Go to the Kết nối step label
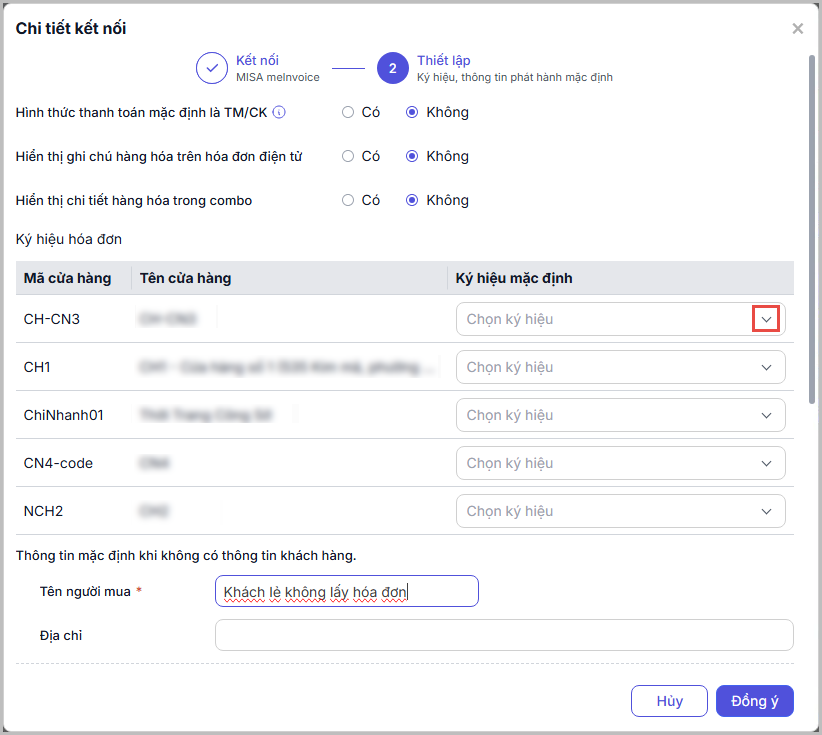822x735 pixels. (x=257, y=61)
